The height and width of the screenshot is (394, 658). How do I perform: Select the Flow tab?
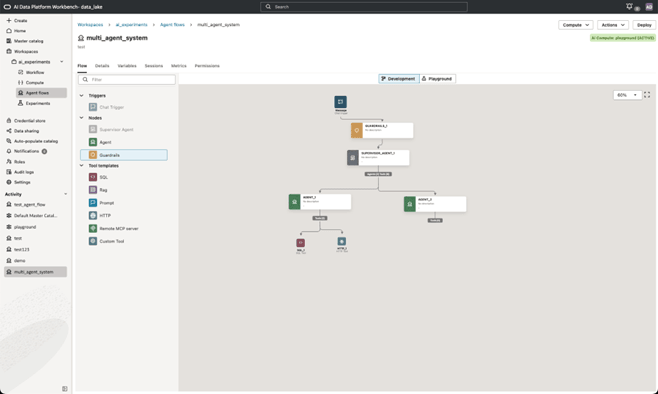82,66
